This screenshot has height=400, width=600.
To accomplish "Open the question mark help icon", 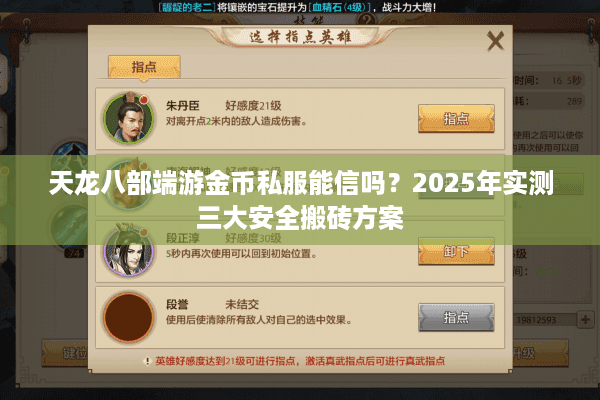I will pyautogui.click(x=367, y=19).
